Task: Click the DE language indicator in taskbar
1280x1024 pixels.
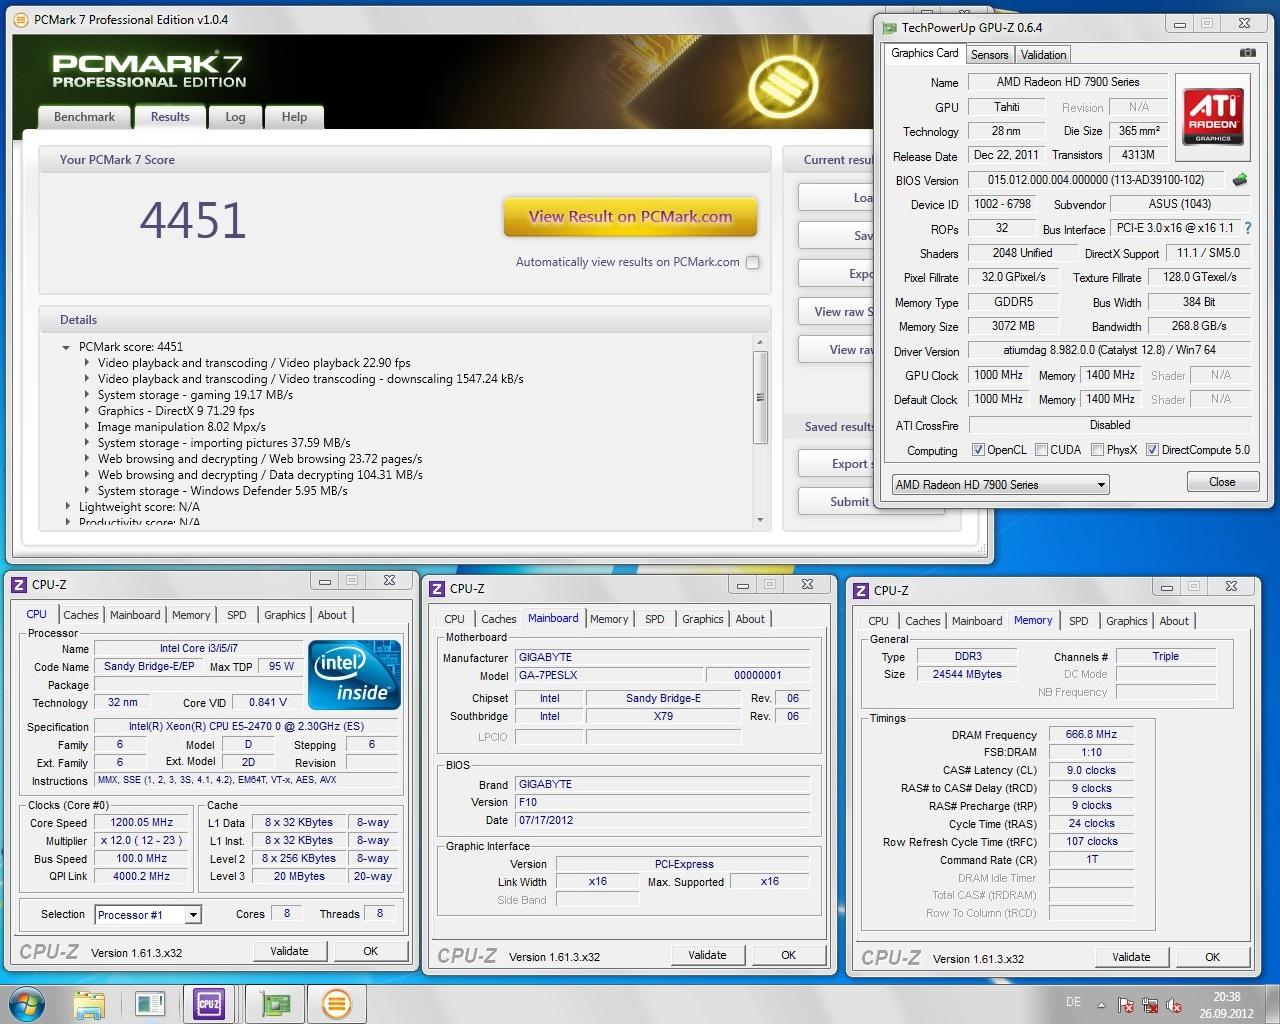Action: click(1073, 1002)
